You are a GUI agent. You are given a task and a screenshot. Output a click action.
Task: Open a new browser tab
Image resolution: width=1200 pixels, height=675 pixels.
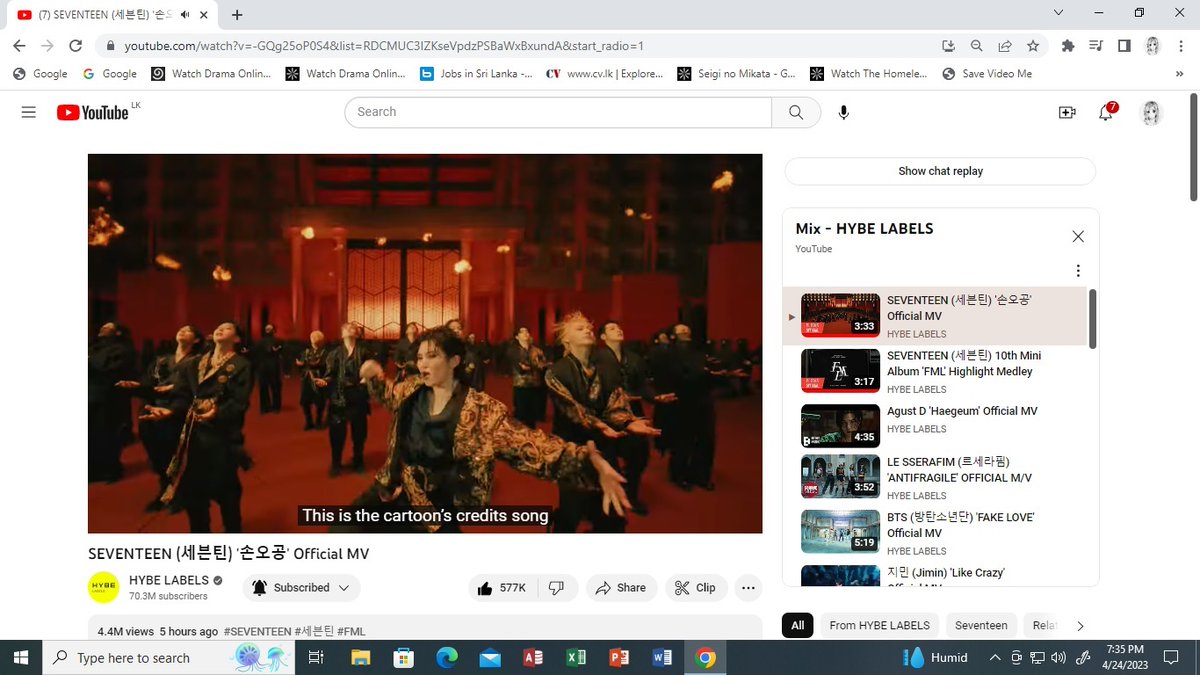pos(237,15)
